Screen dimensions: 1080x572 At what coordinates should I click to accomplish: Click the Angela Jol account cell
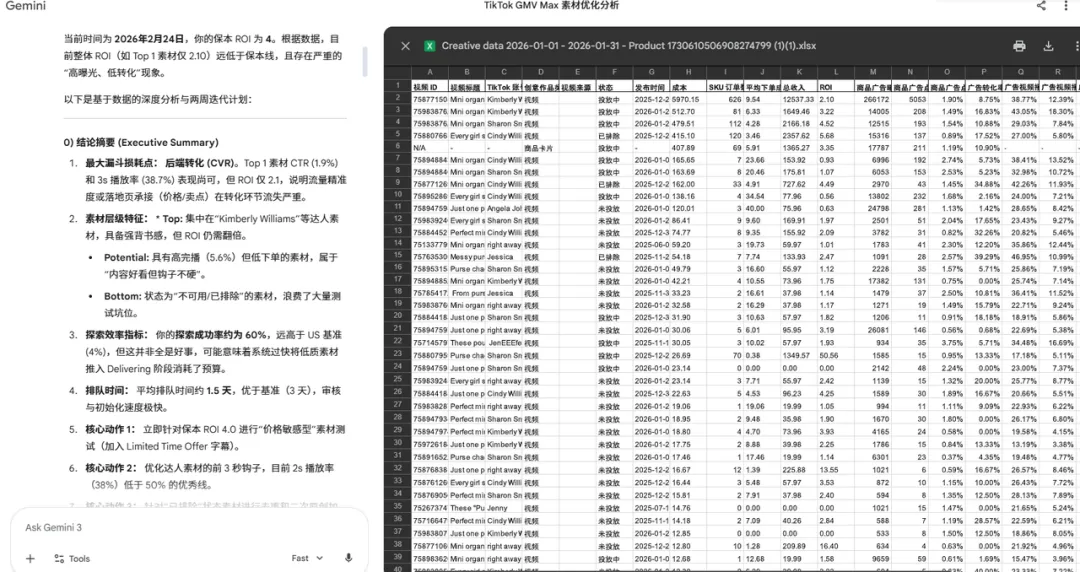tap(503, 208)
